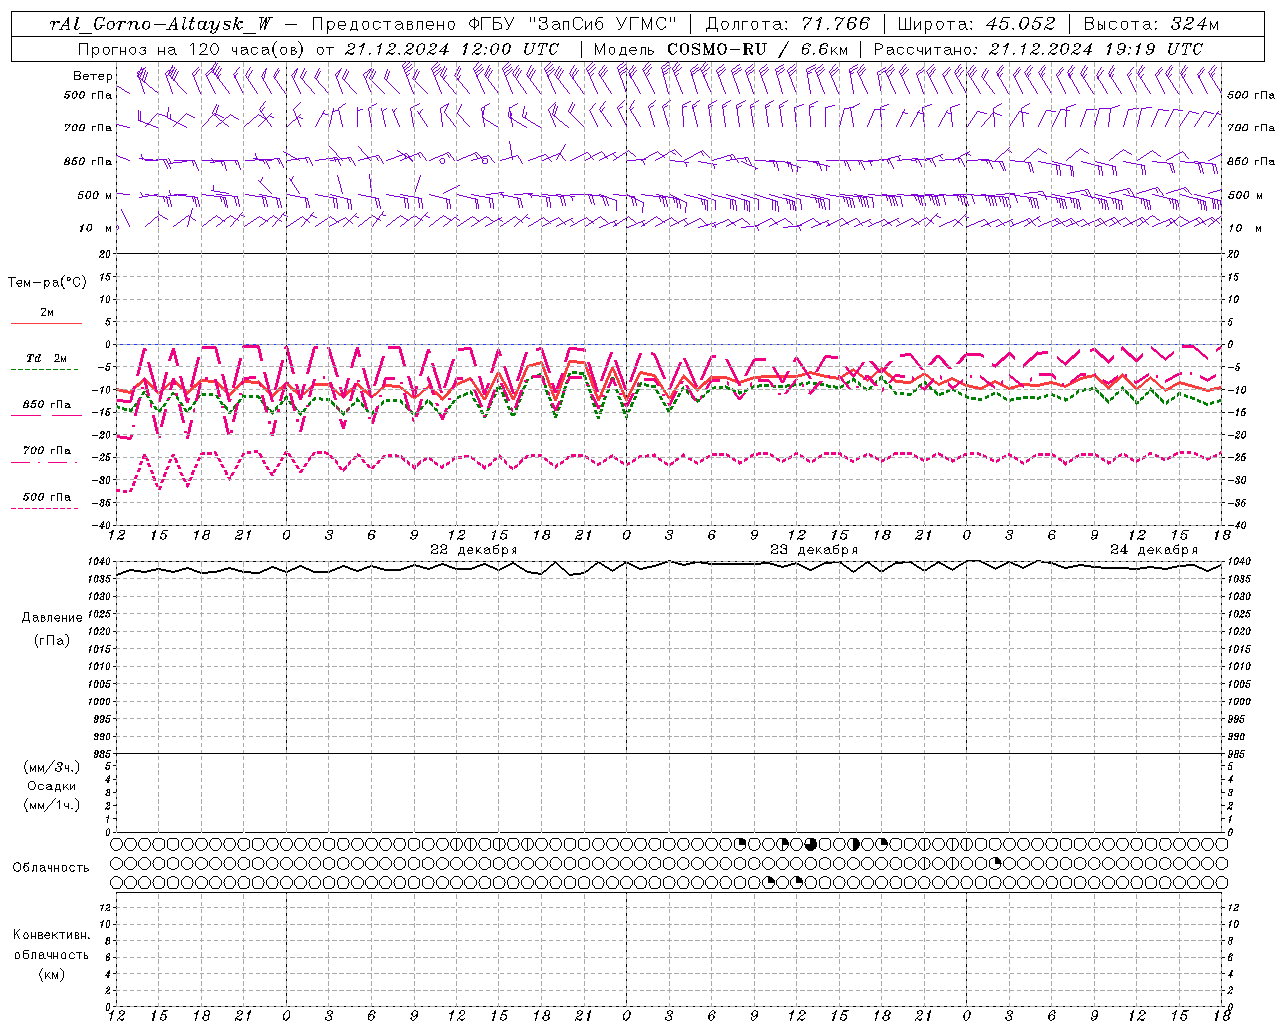Click the green dashed Td 2м legend line
This screenshot has width=1280, height=1024.
[x=46, y=369]
